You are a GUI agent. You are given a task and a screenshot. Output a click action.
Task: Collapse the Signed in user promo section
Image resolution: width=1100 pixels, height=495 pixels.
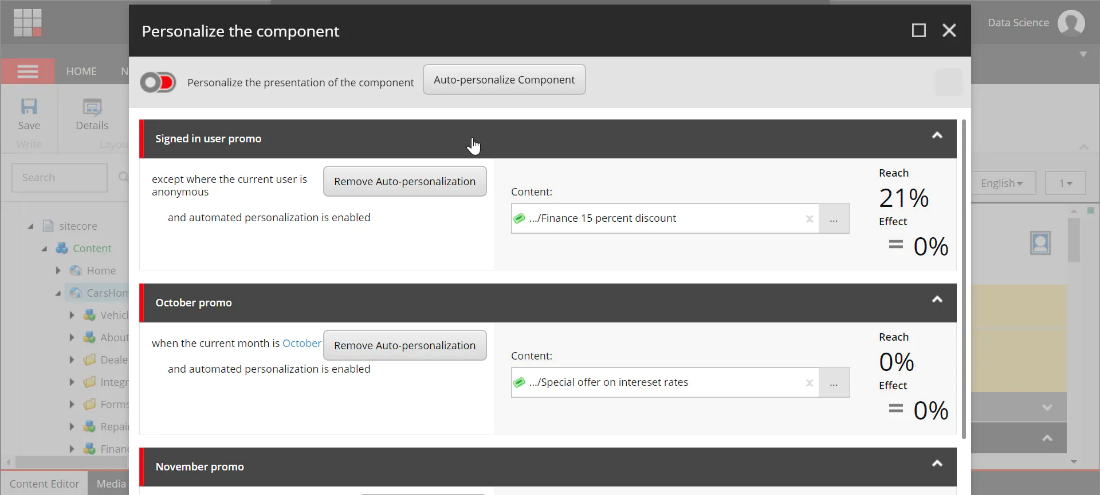pos(937,136)
